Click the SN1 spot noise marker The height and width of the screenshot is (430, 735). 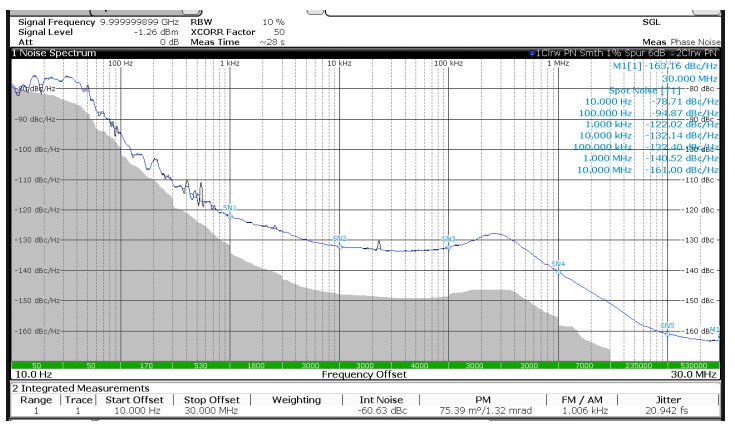[x=230, y=212]
